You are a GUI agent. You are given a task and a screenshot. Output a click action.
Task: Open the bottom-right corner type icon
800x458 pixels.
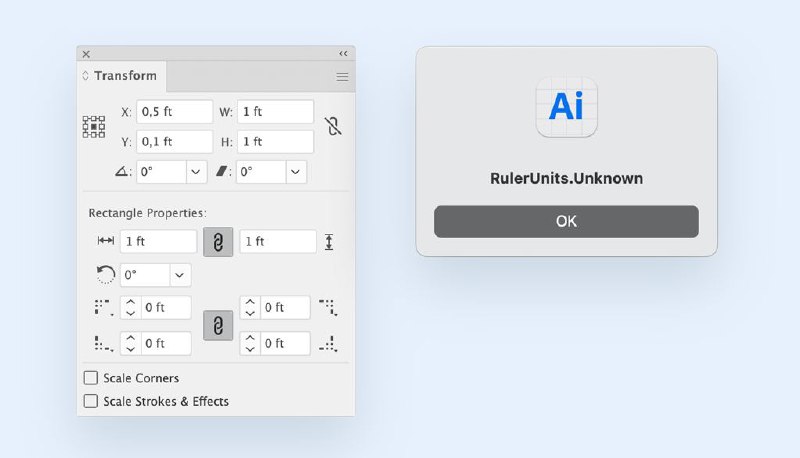(328, 344)
